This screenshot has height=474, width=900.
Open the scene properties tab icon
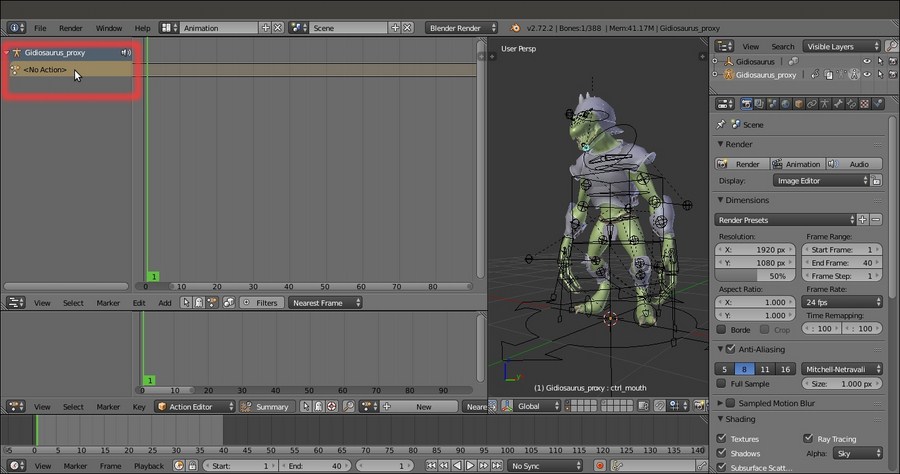773,104
